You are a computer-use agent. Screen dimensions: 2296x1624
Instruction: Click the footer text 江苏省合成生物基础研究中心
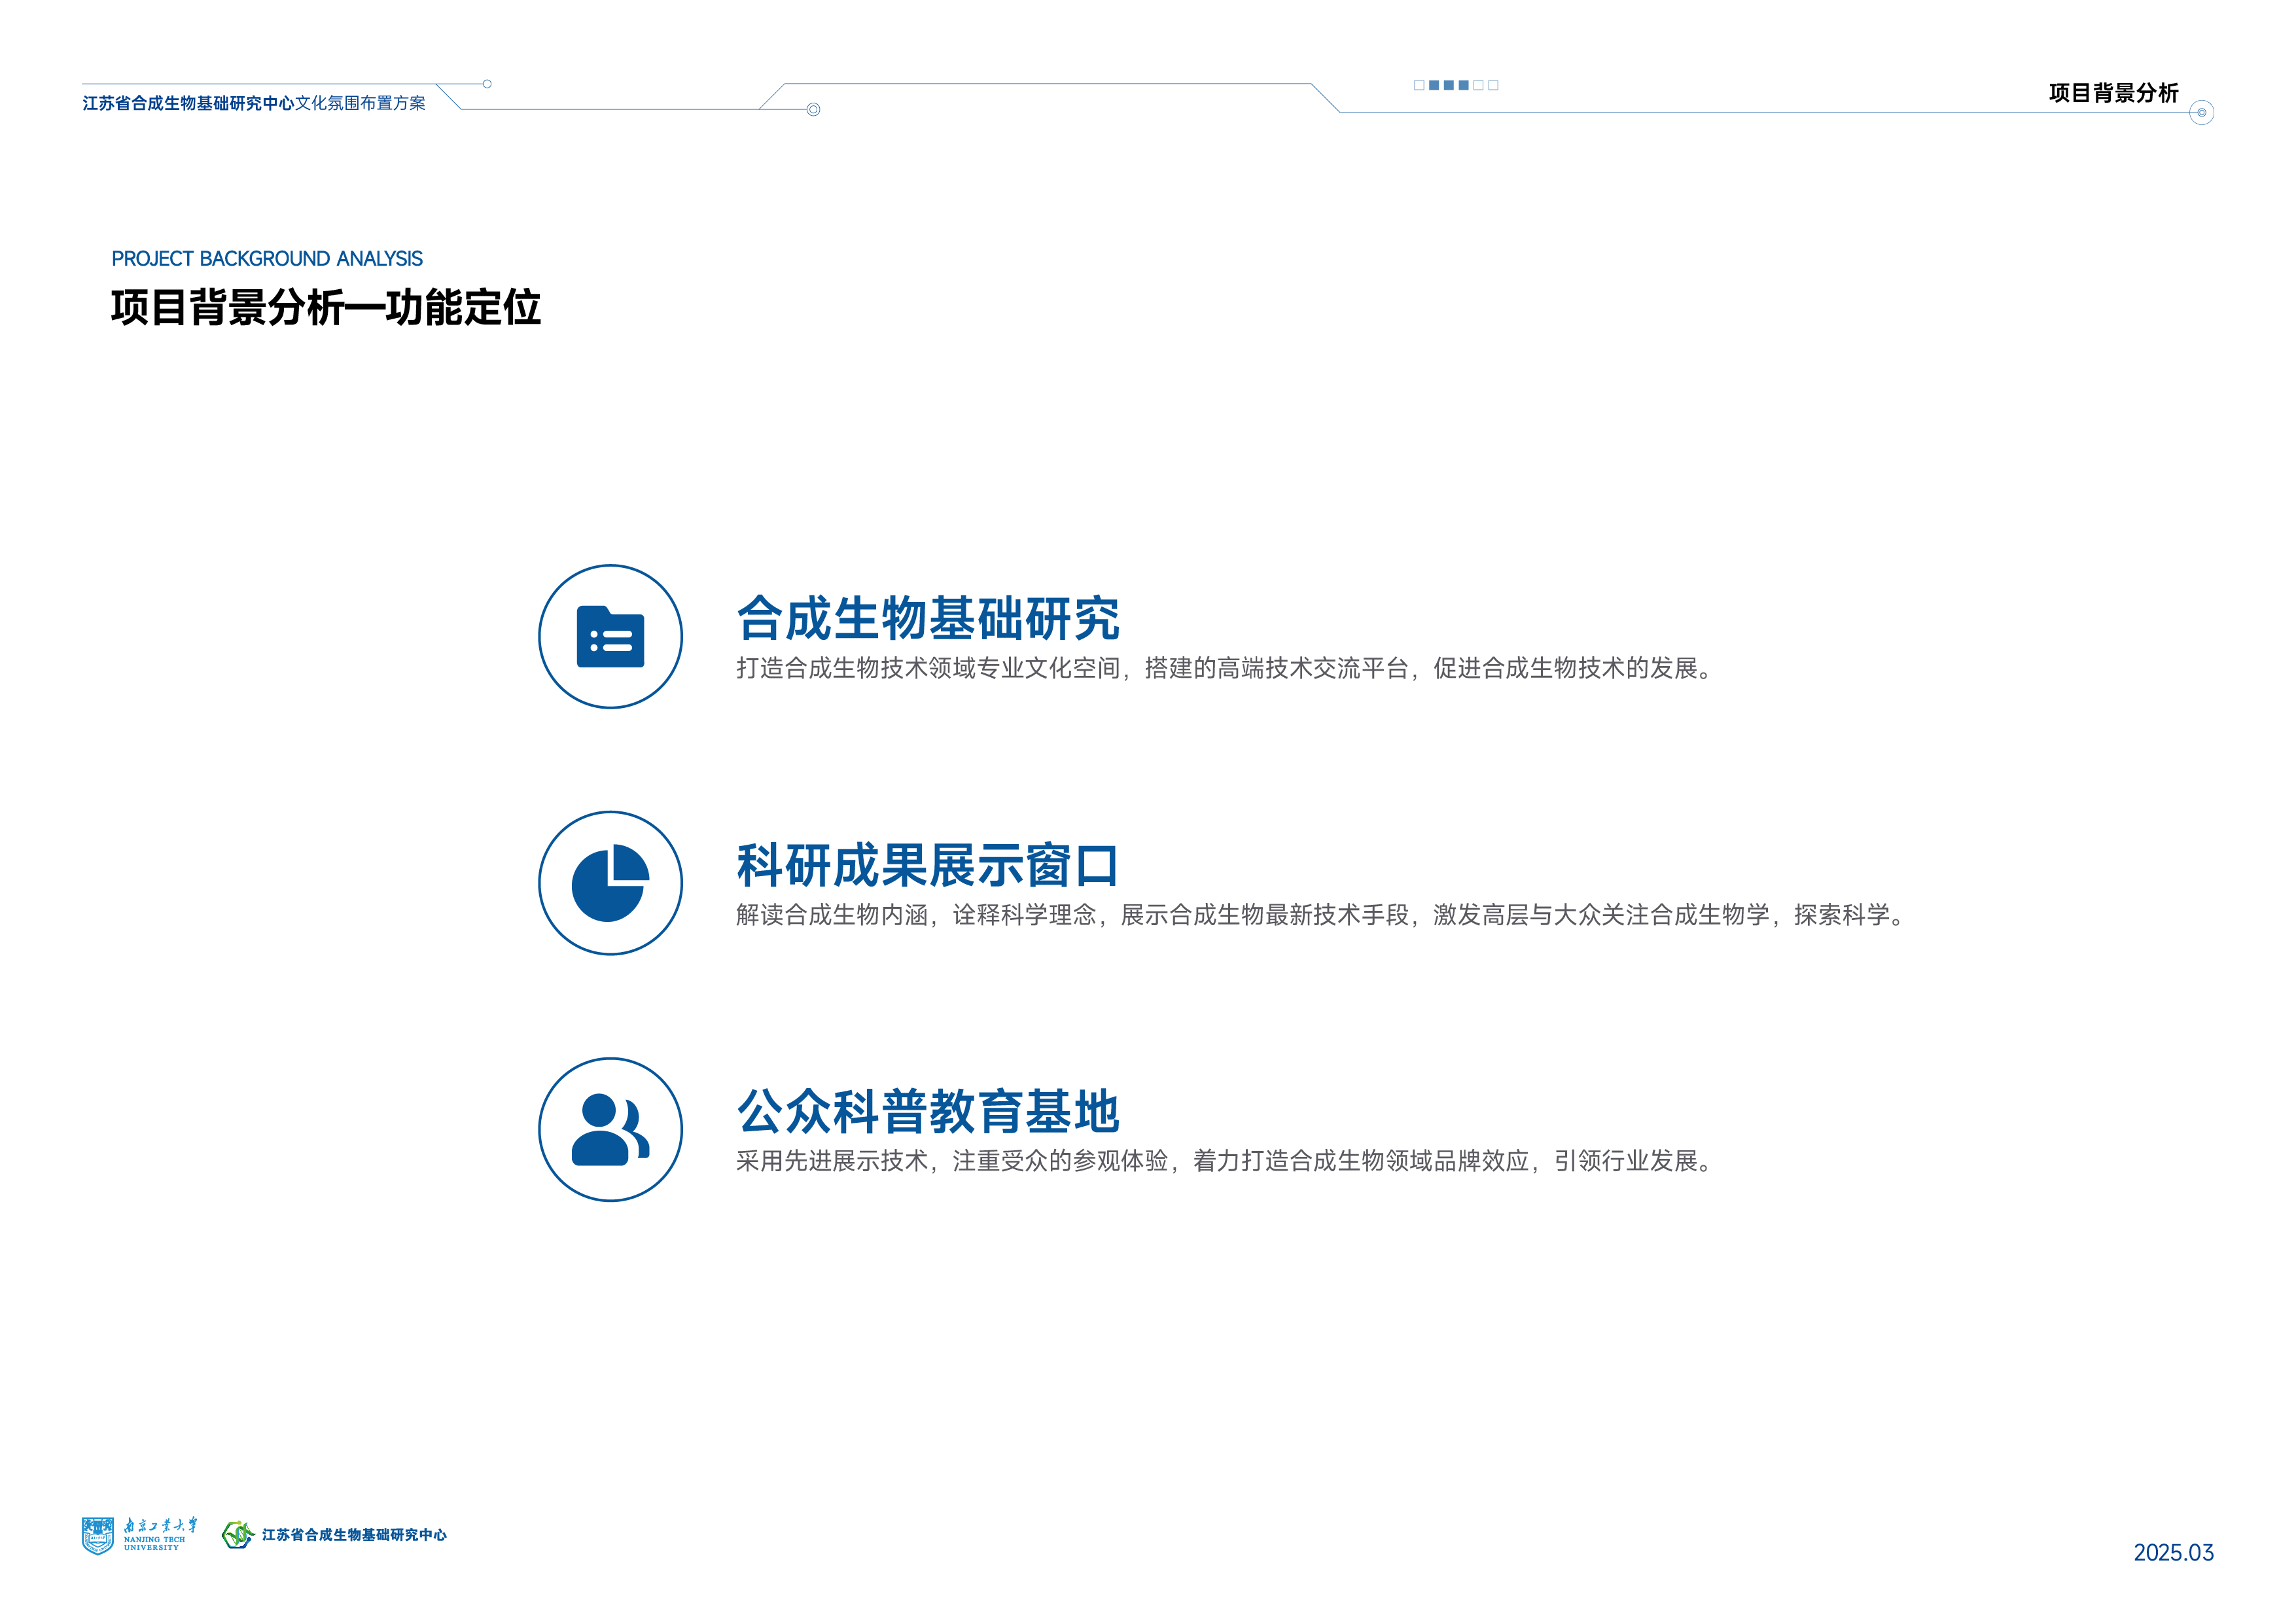(354, 1535)
